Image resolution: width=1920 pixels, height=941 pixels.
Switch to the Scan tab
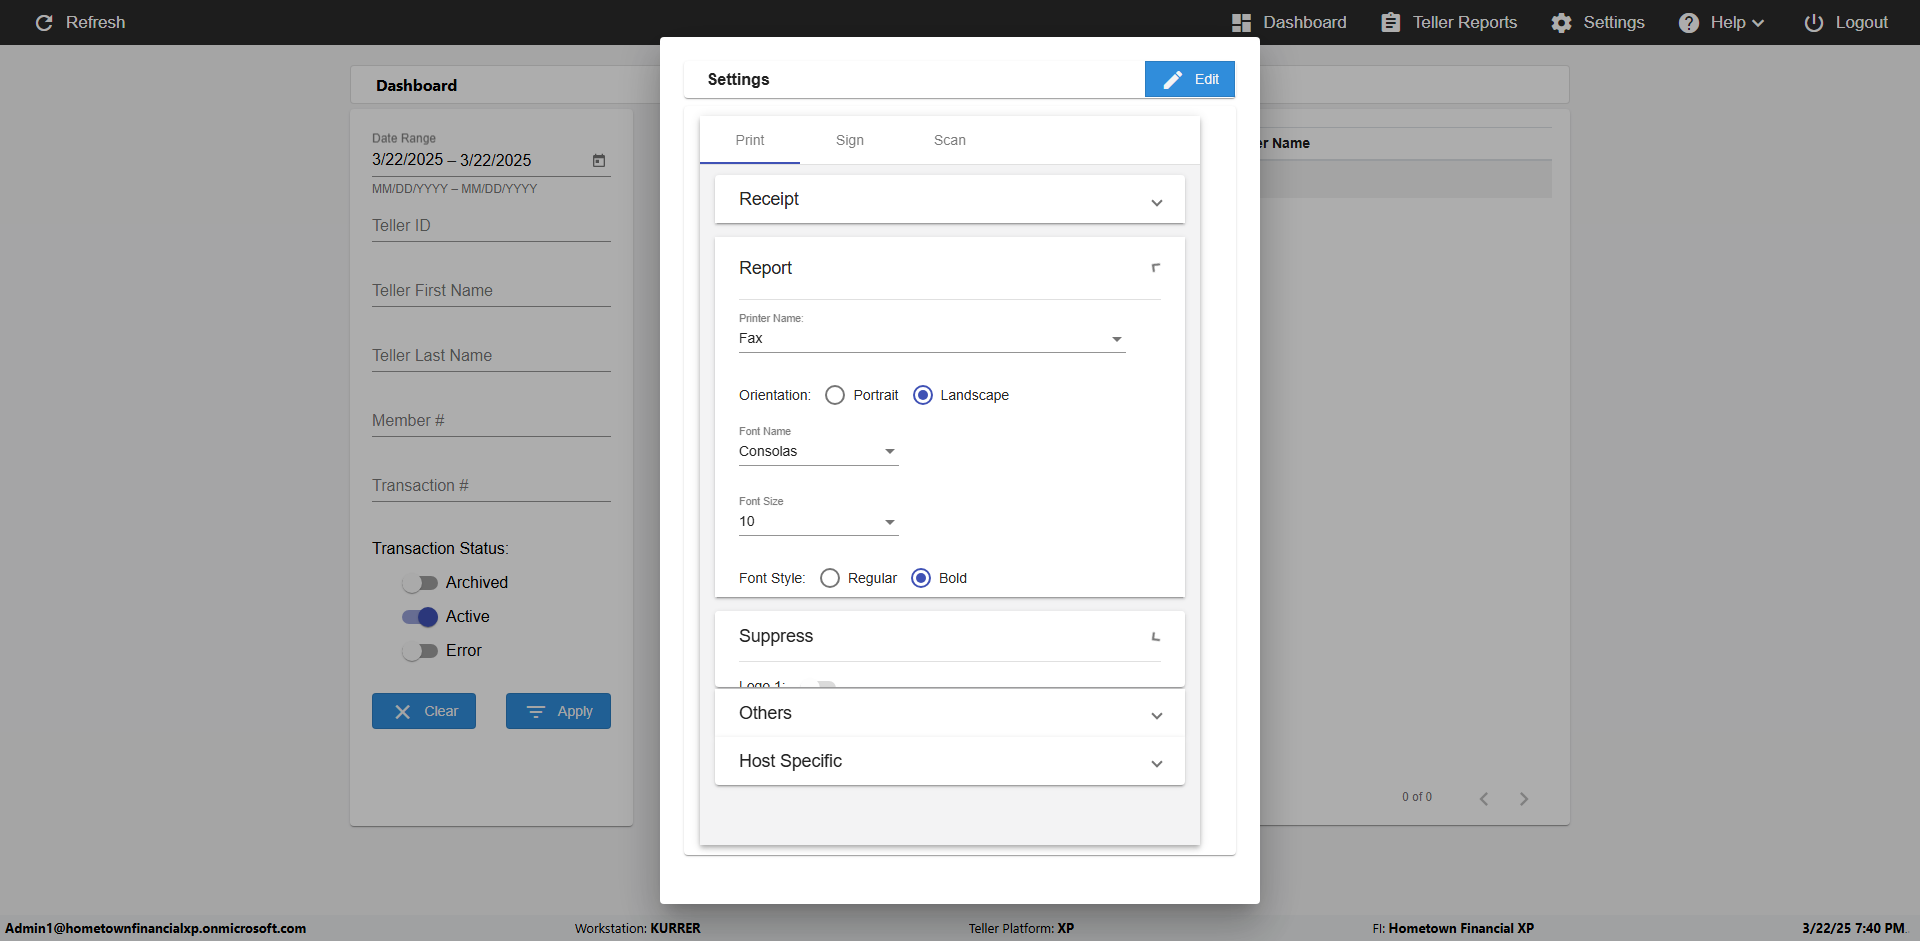(x=950, y=140)
